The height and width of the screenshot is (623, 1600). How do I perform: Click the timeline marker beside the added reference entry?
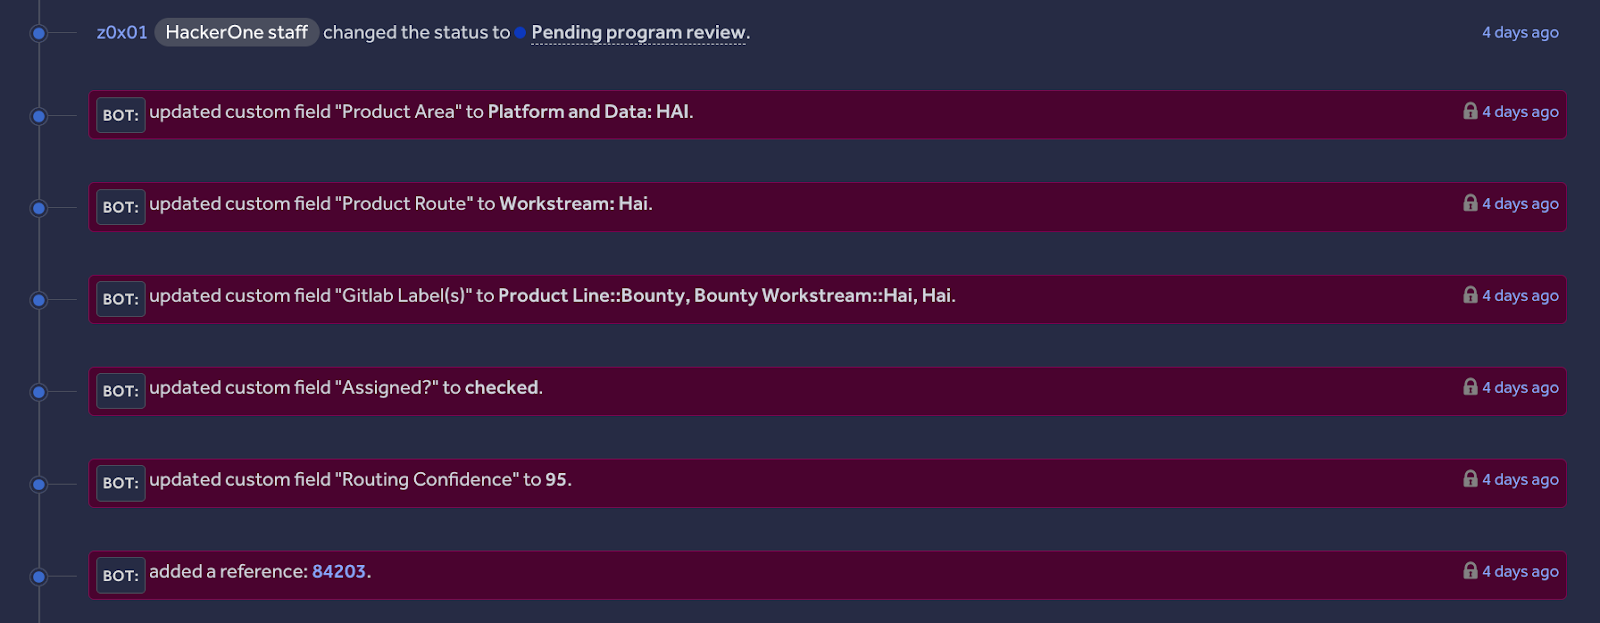point(39,576)
